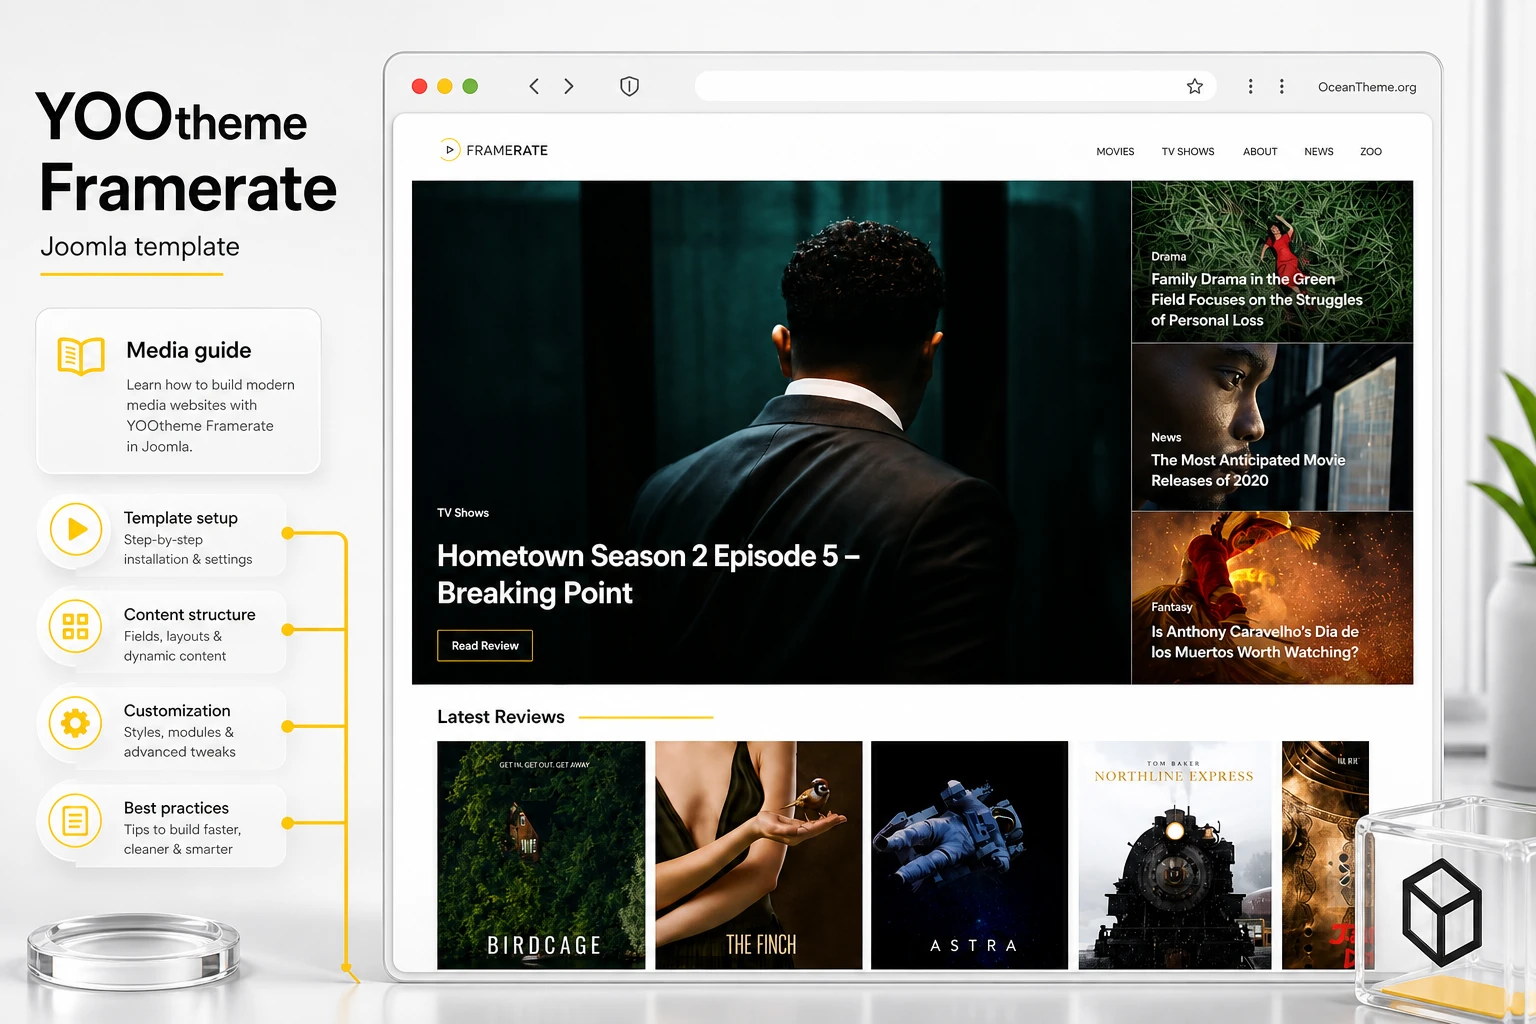Open the Astra poster thumbnail
Image resolution: width=1536 pixels, height=1024 pixels.
pos(969,855)
